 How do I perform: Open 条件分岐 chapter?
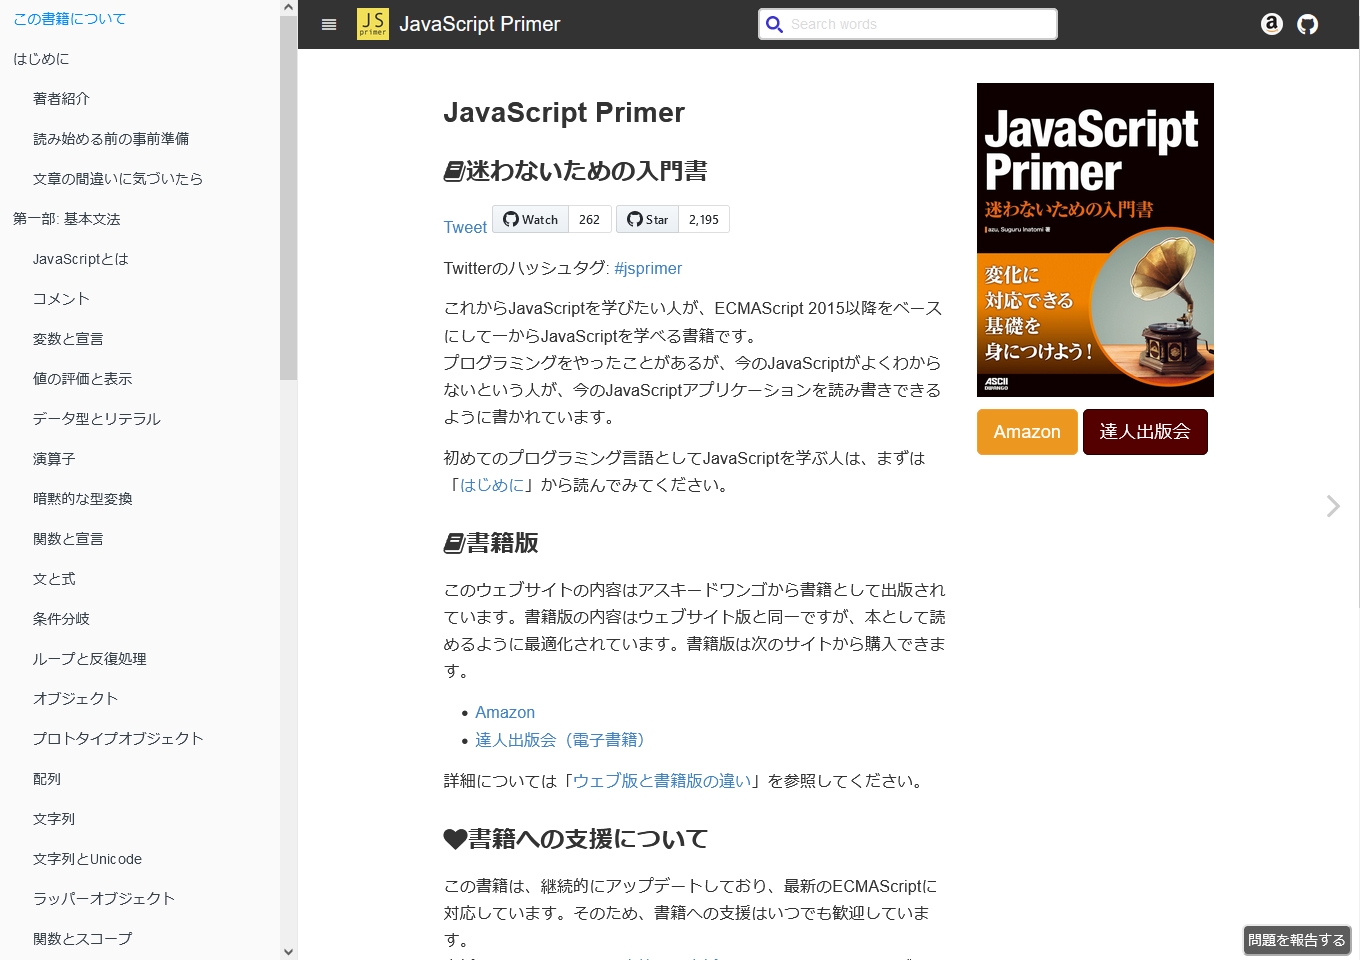61,619
